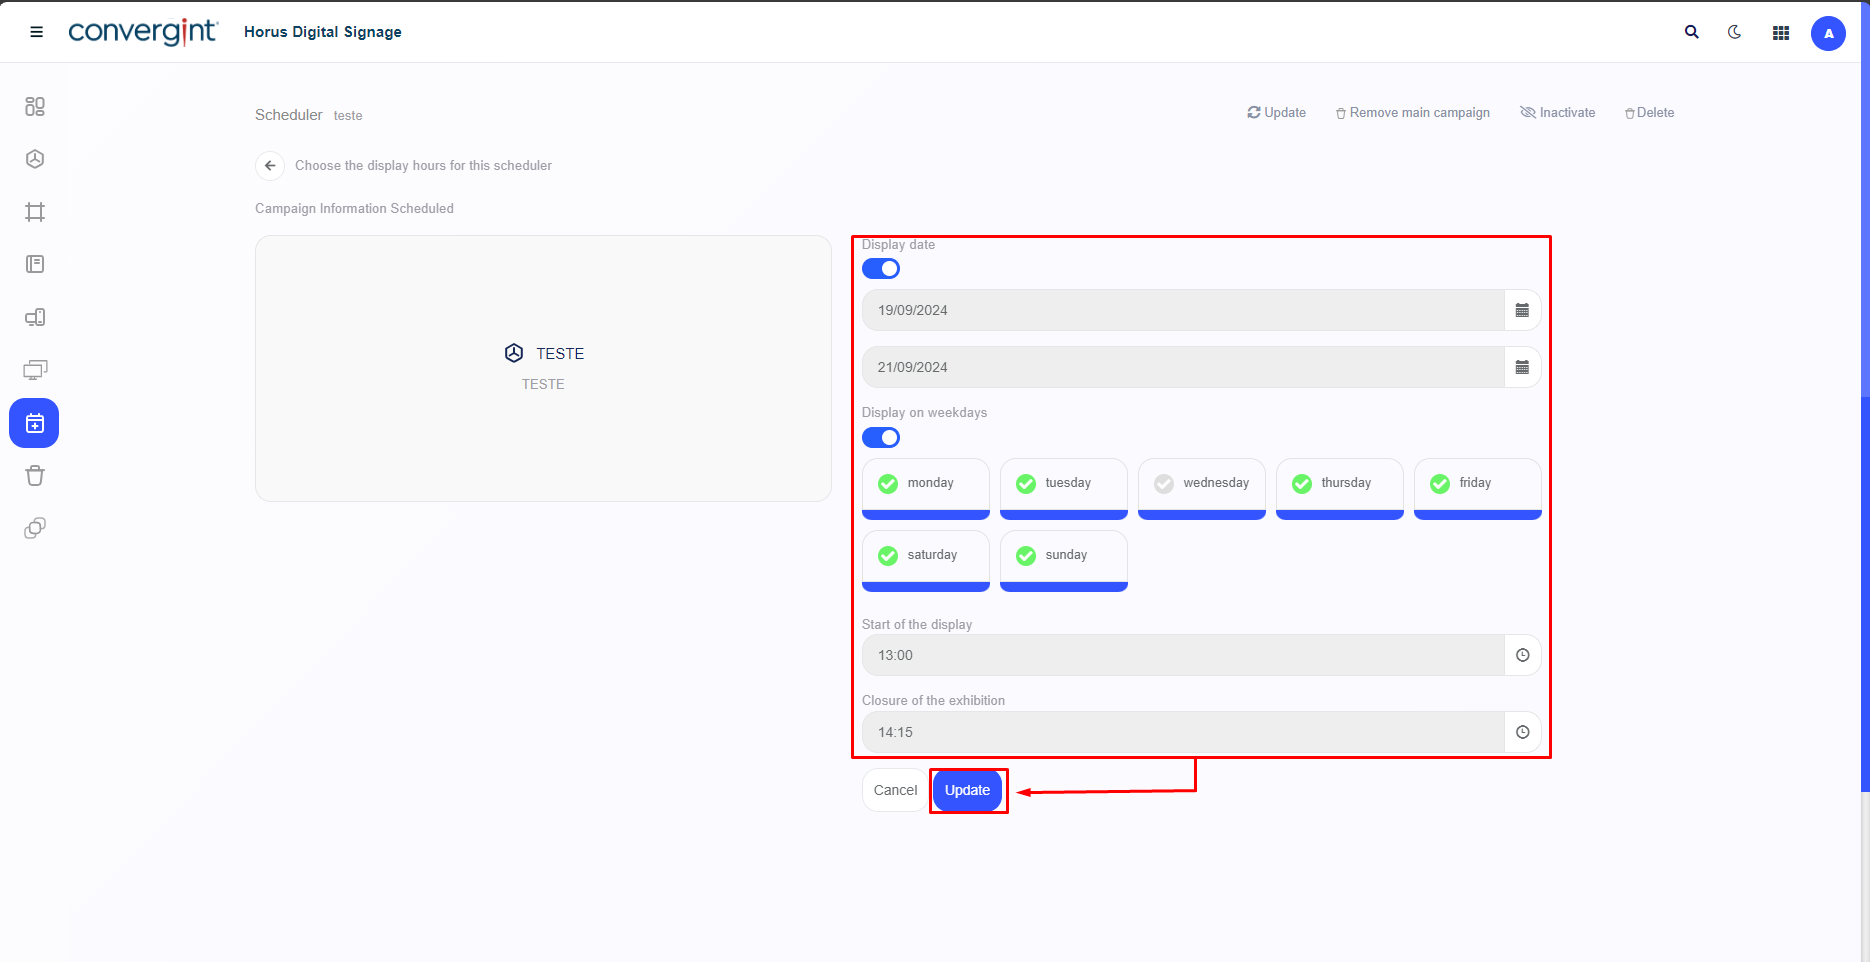Deselect the saturday day option
The width and height of the screenshot is (1870, 962).
(925, 556)
